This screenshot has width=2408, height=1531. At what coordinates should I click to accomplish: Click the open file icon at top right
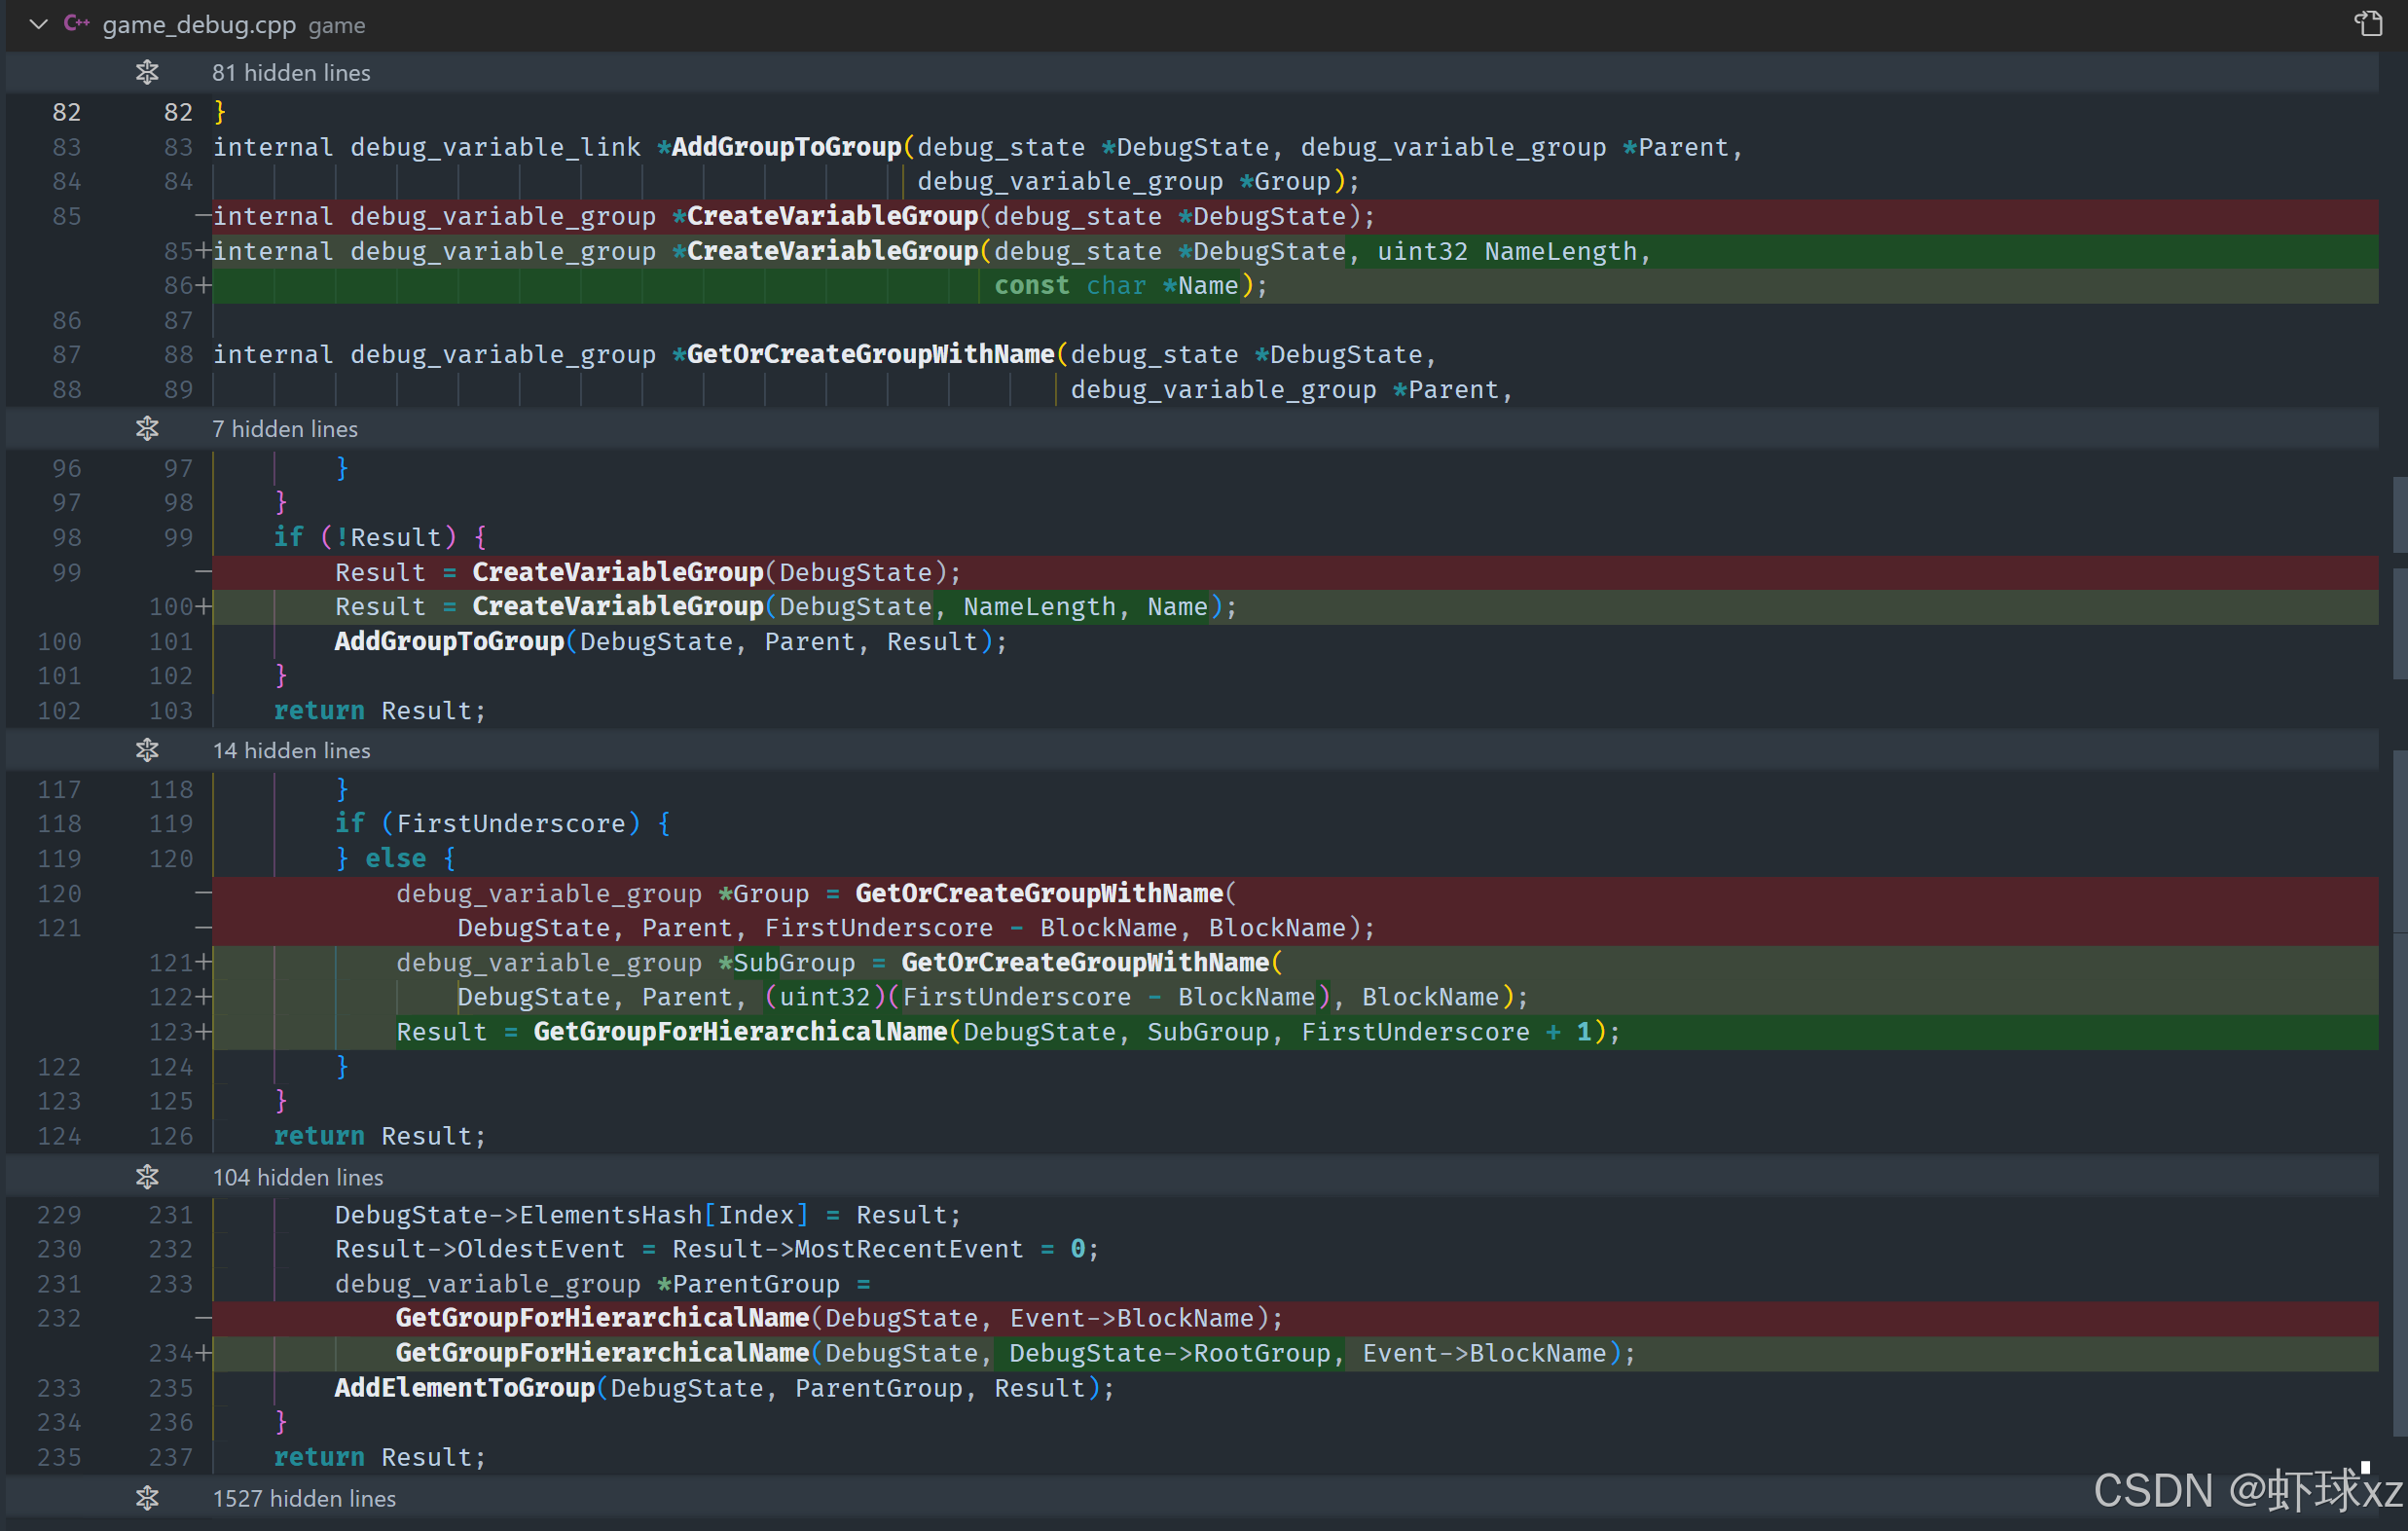[x=2367, y=23]
